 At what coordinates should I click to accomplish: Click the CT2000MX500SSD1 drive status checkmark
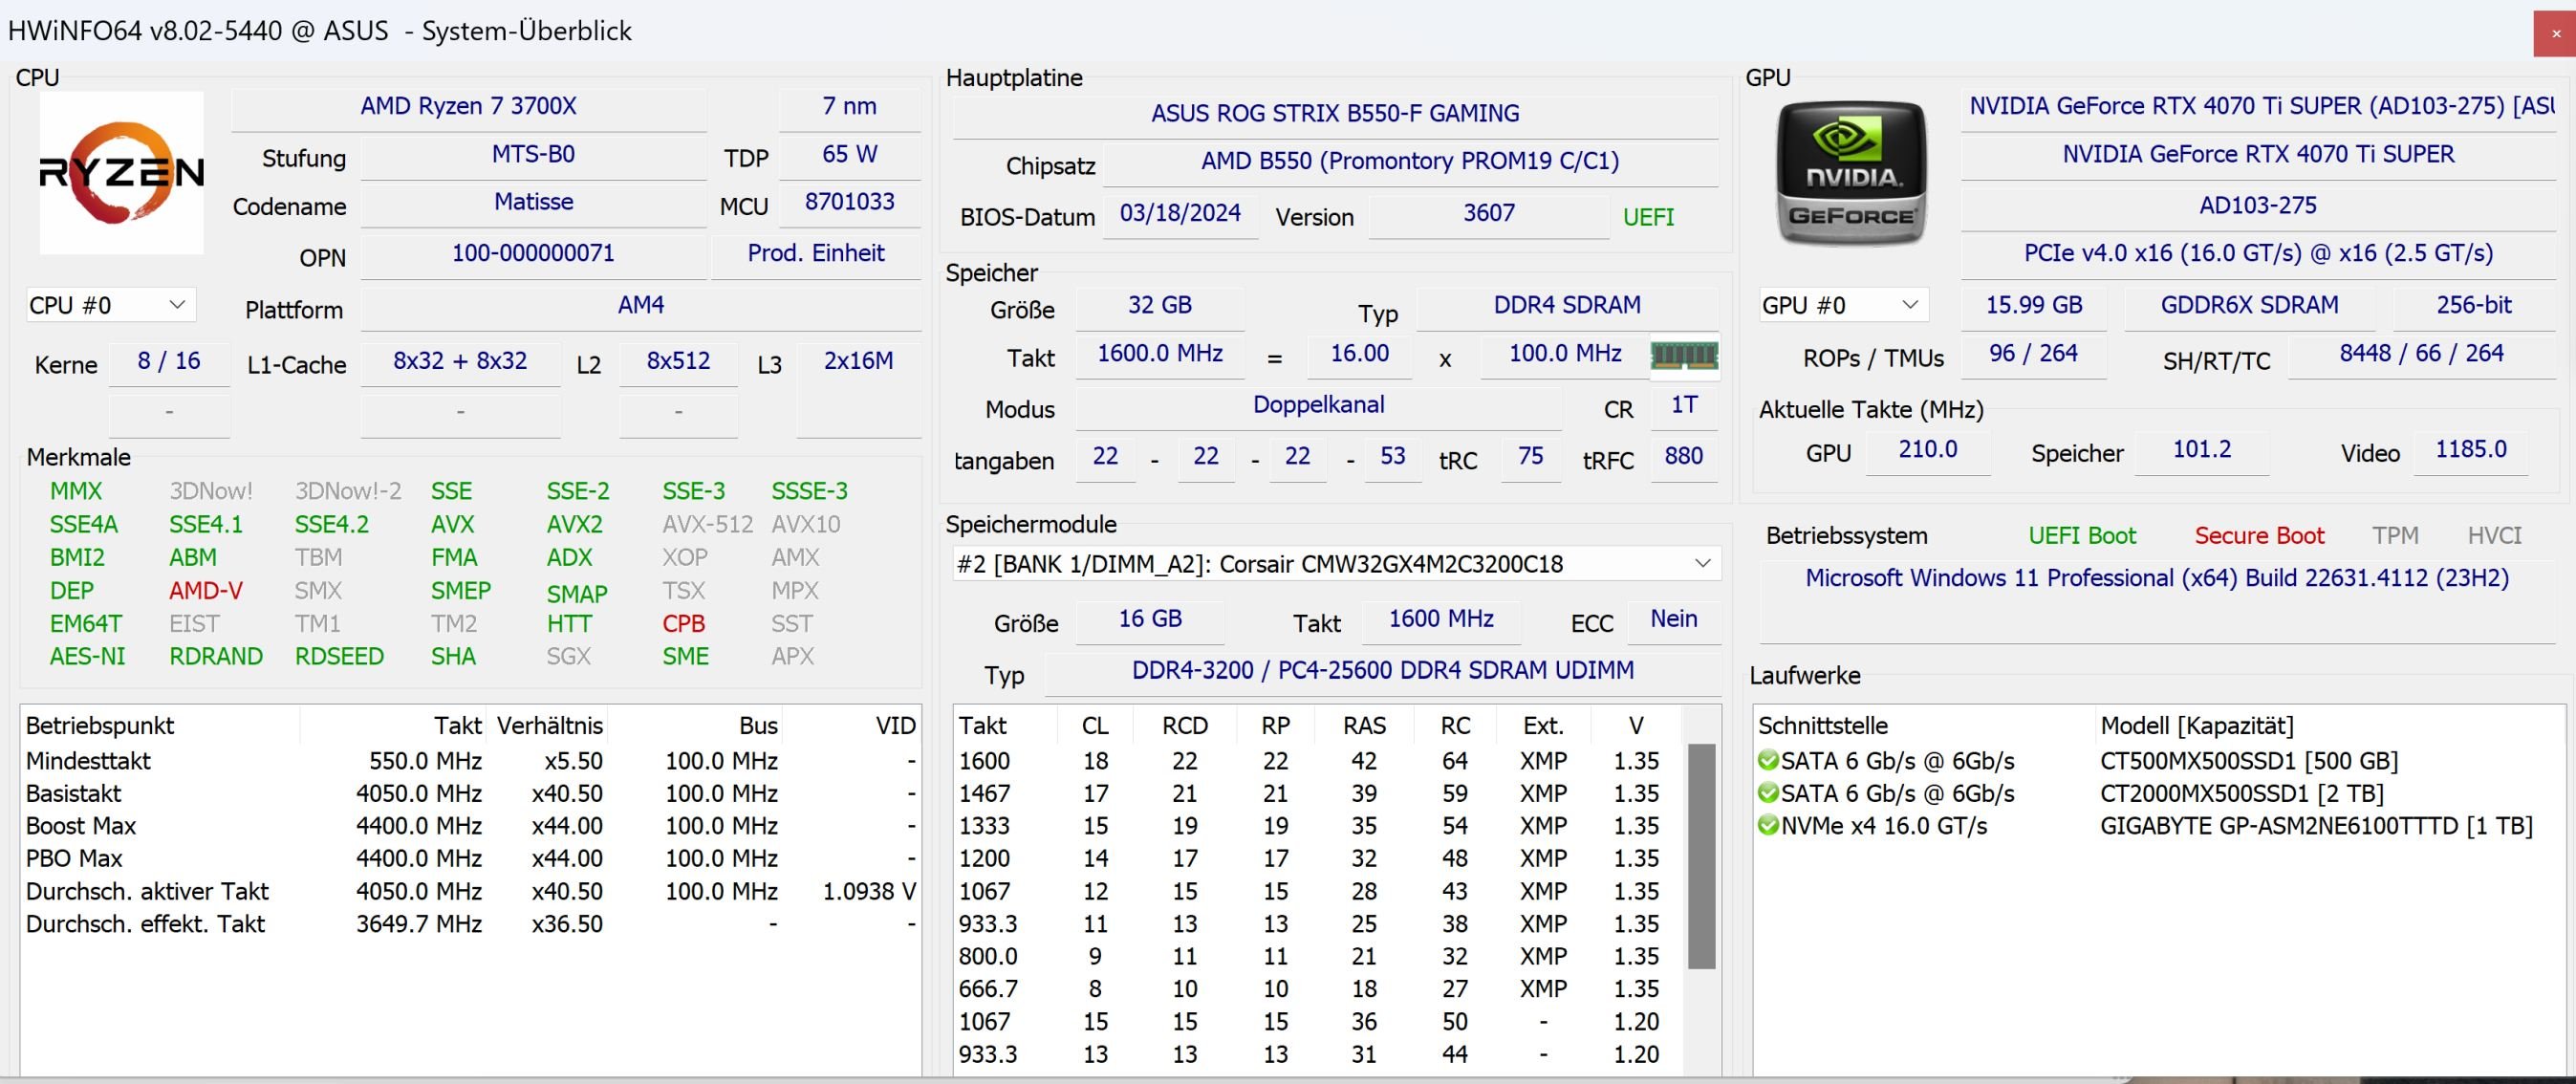[1768, 794]
